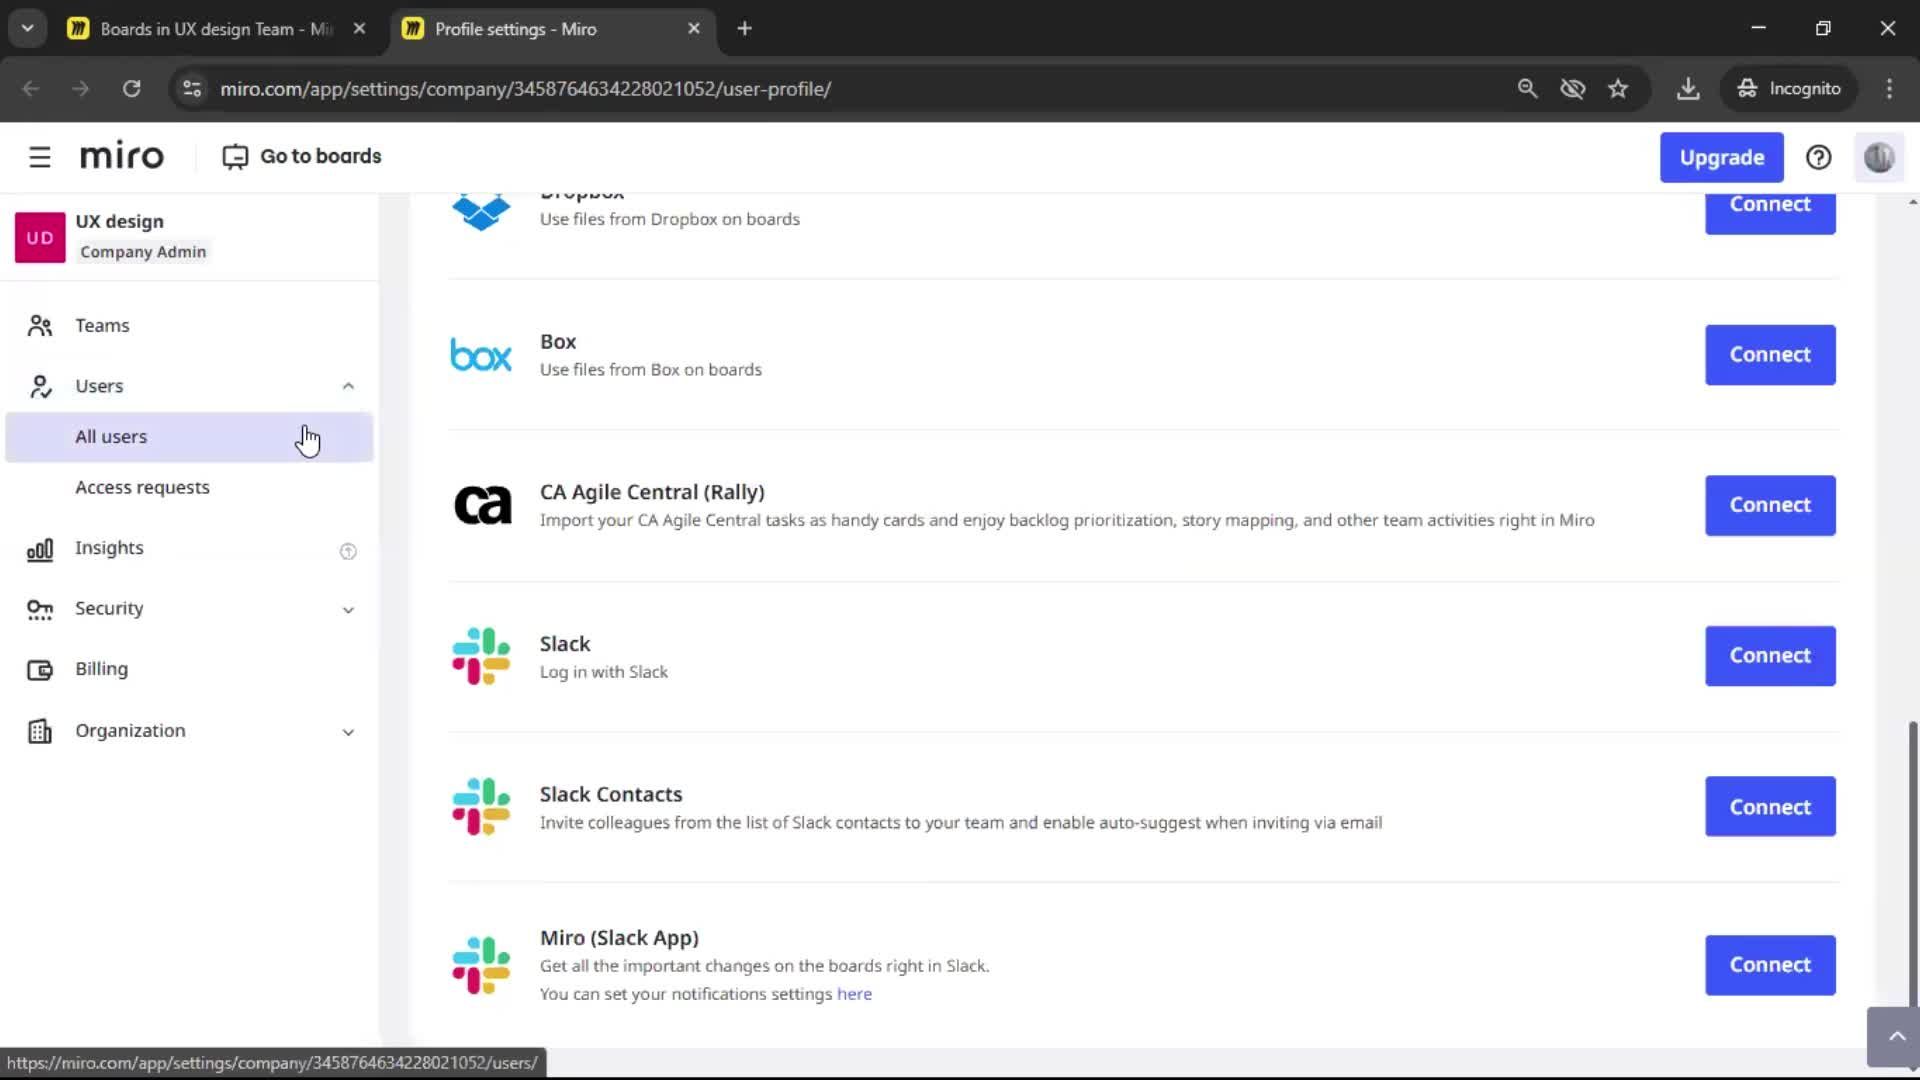Click the Go to boards icon
The height and width of the screenshot is (1080, 1920).
coord(235,157)
